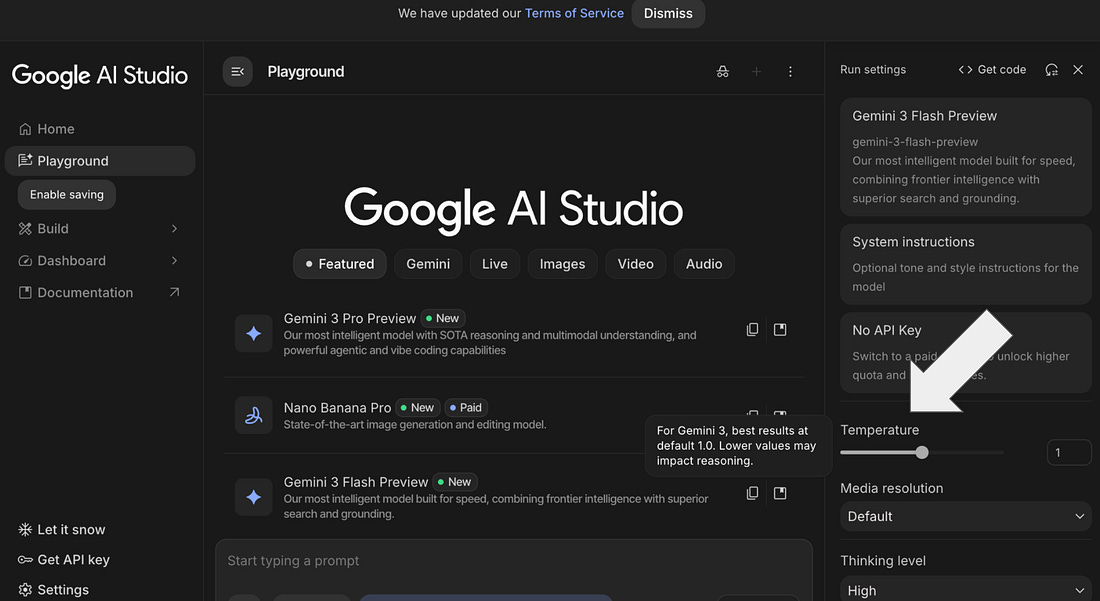Image resolution: width=1100 pixels, height=601 pixels.
Task: Select the Live filter tab
Action: click(495, 264)
